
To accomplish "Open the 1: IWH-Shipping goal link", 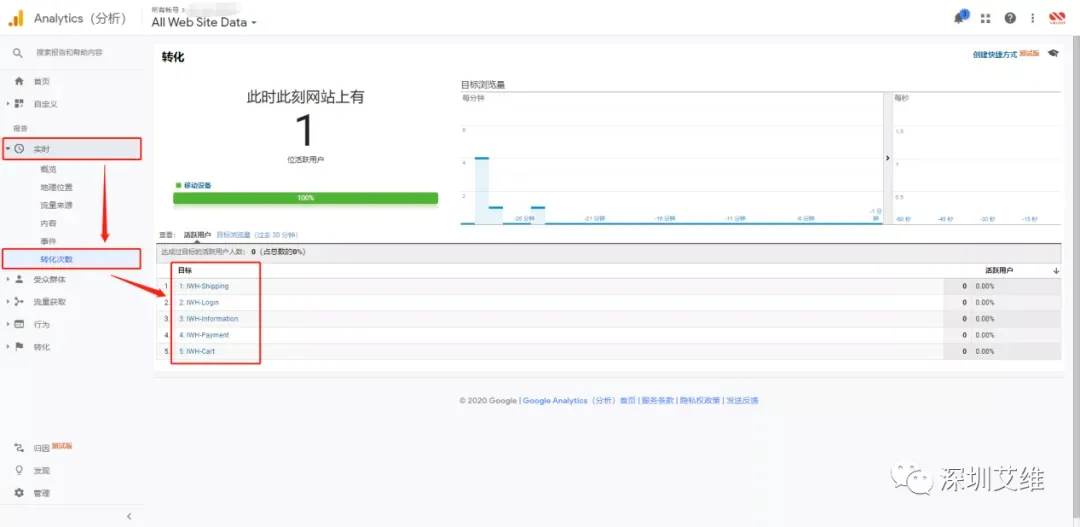I will (204, 286).
